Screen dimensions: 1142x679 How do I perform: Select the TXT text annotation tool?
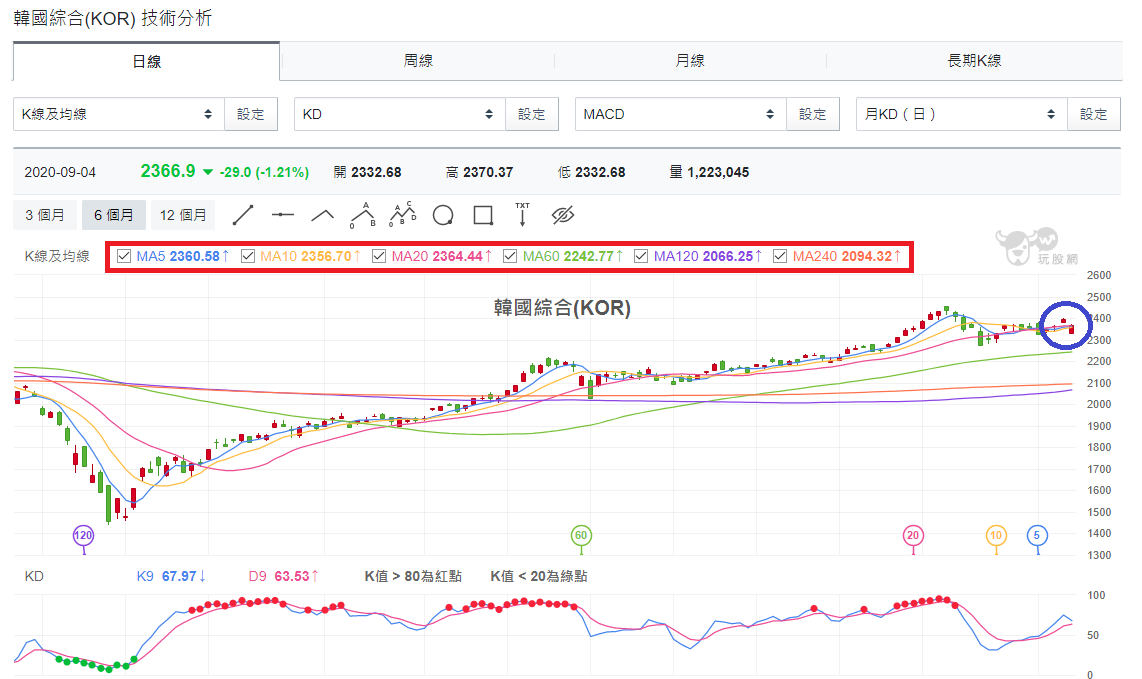[522, 215]
